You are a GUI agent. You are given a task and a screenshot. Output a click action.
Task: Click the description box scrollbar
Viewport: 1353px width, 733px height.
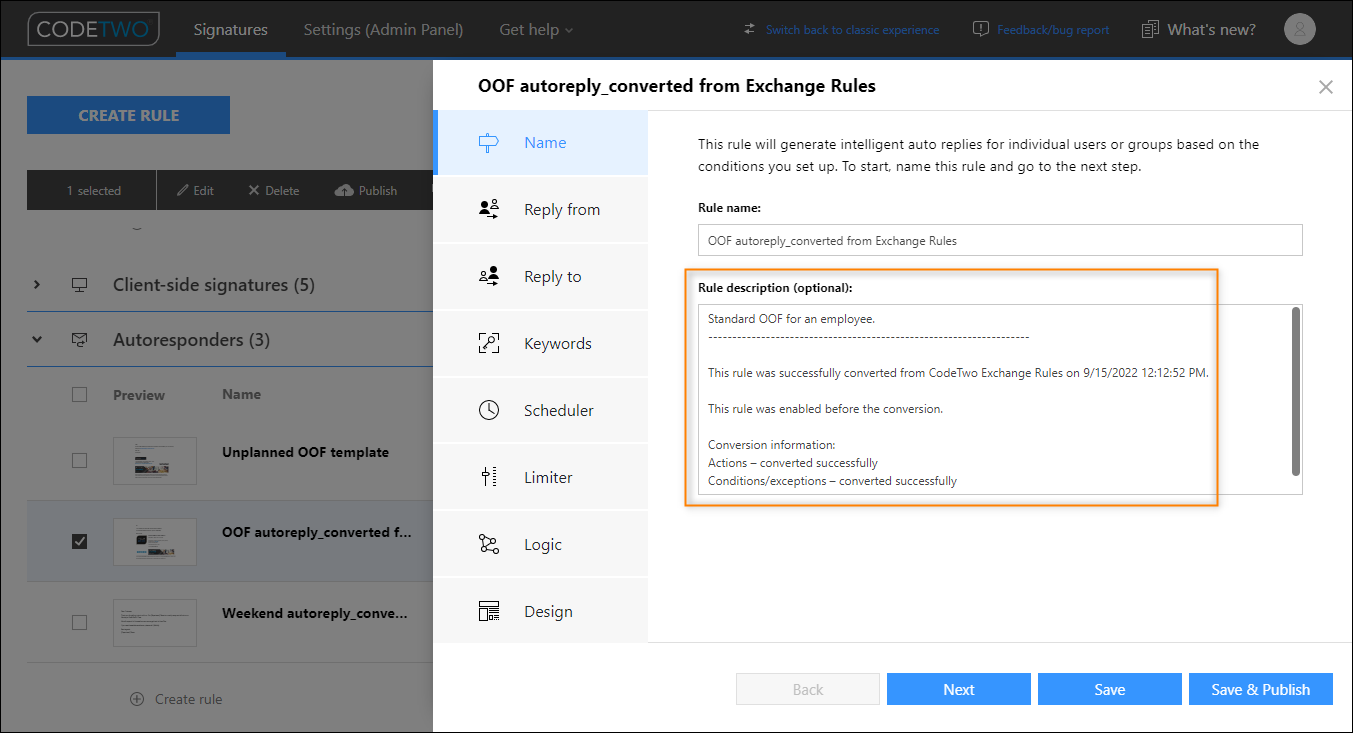[x=1296, y=391]
